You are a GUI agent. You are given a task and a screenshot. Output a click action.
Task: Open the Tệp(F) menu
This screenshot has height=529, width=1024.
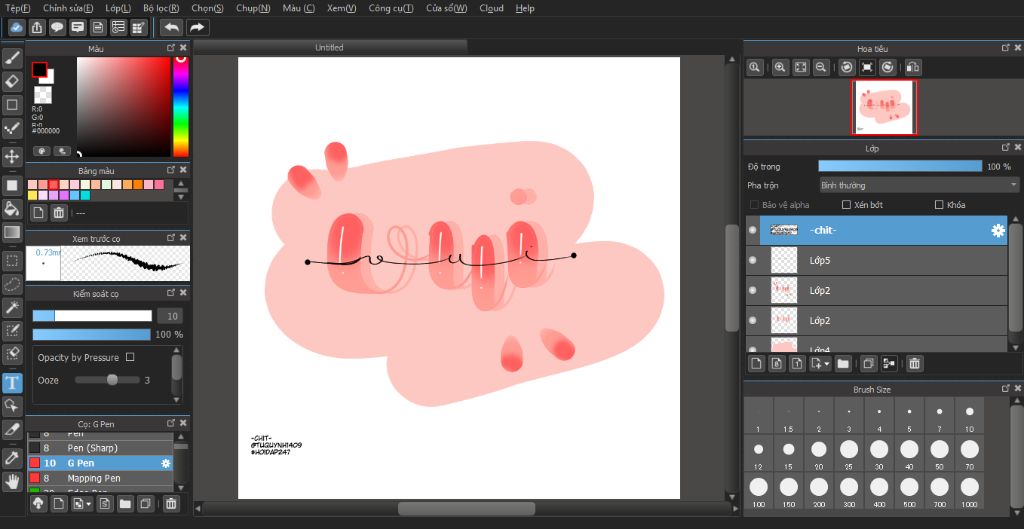[x=18, y=8]
